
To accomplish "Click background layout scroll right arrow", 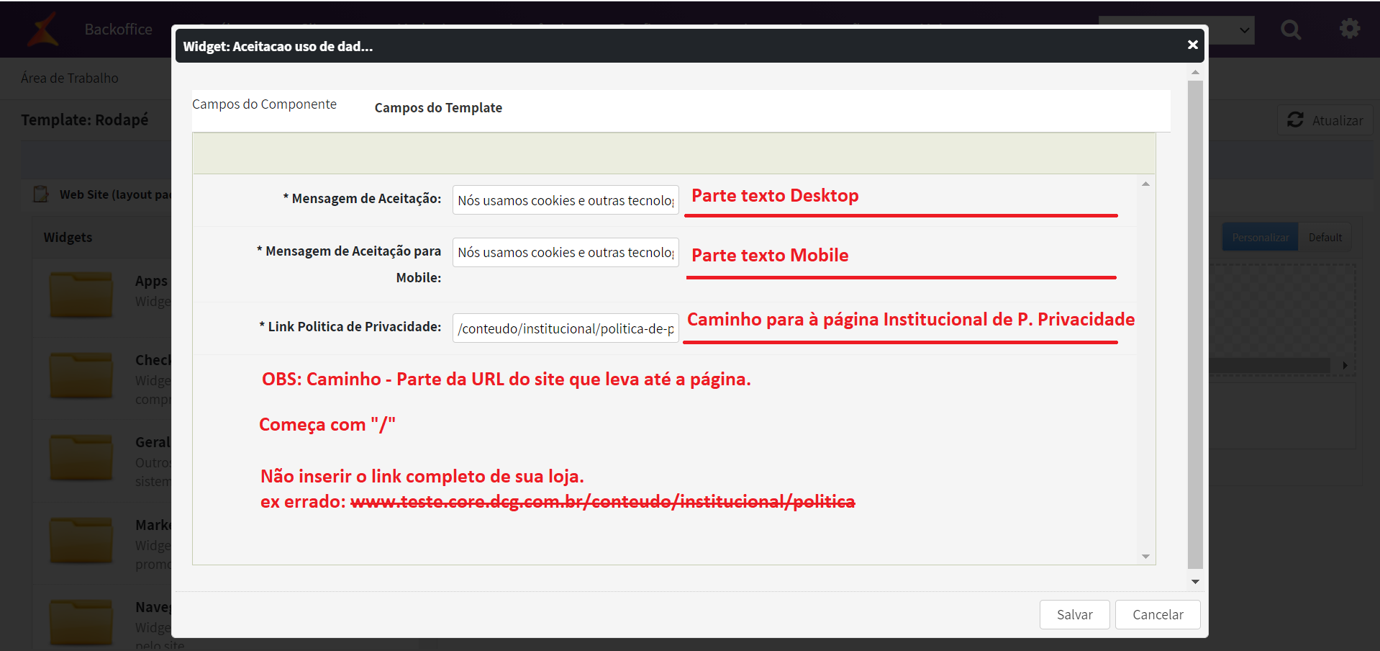I will tap(1345, 365).
